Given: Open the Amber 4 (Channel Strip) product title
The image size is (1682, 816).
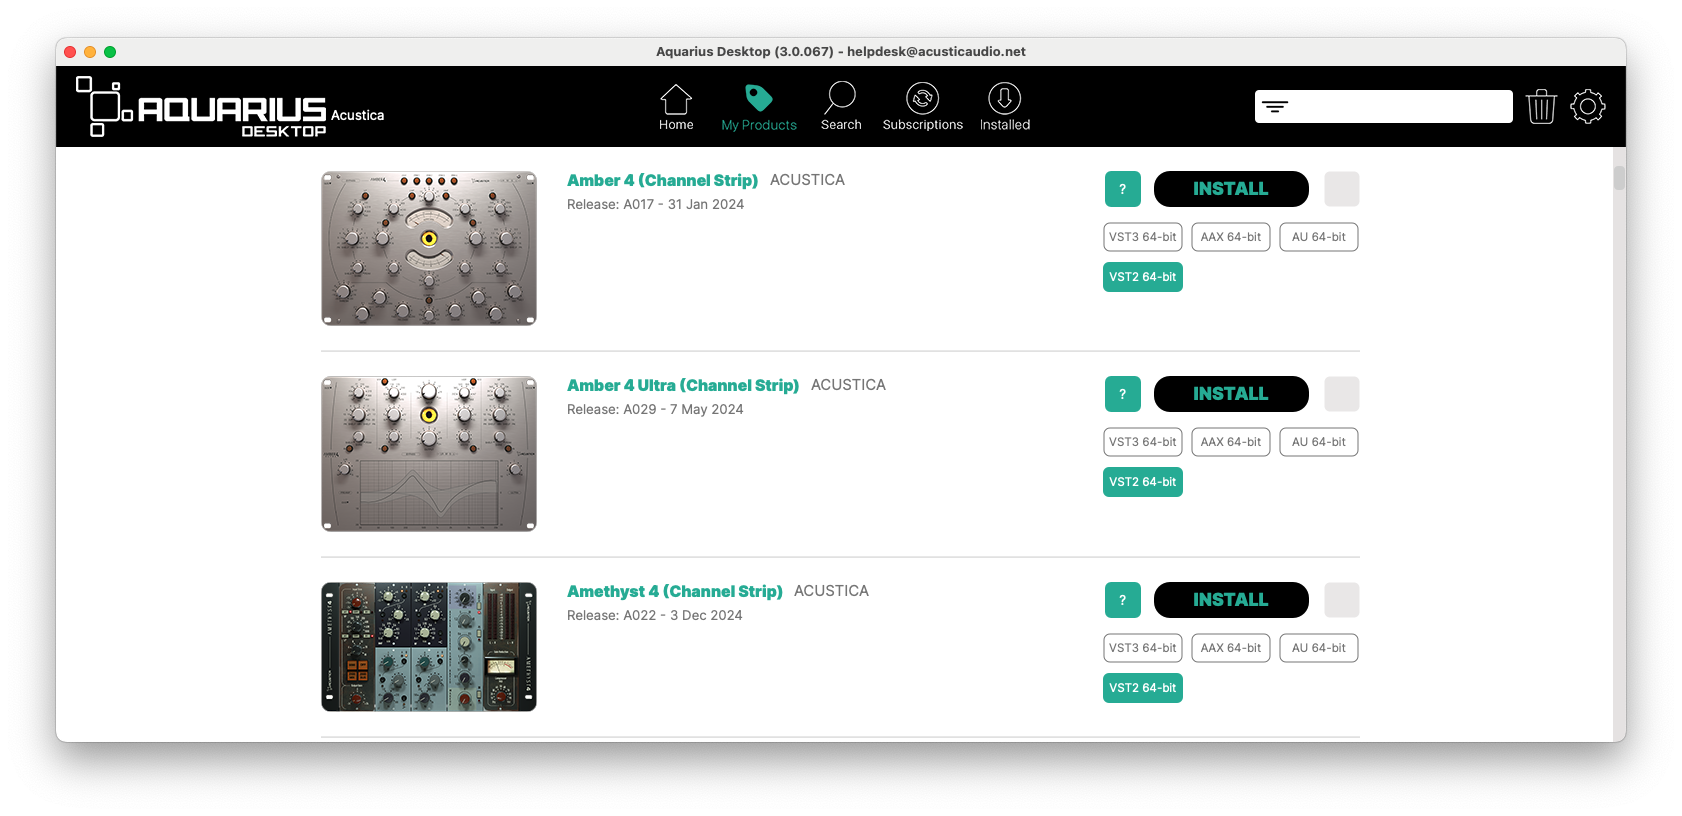Looking at the screenshot, I should 662,180.
